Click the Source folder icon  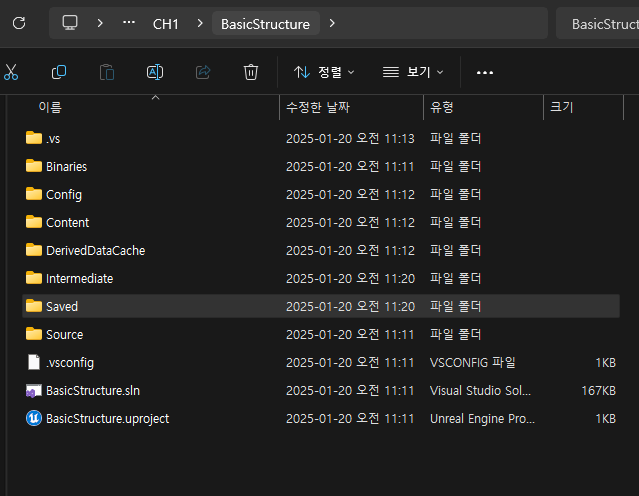[x=34, y=334]
